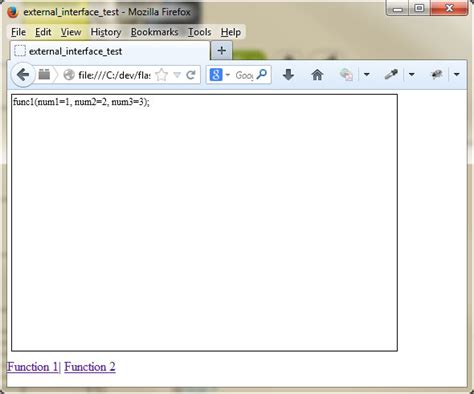474x394 pixels.
Task: Select the external_interface_test tab
Action: 110,51
